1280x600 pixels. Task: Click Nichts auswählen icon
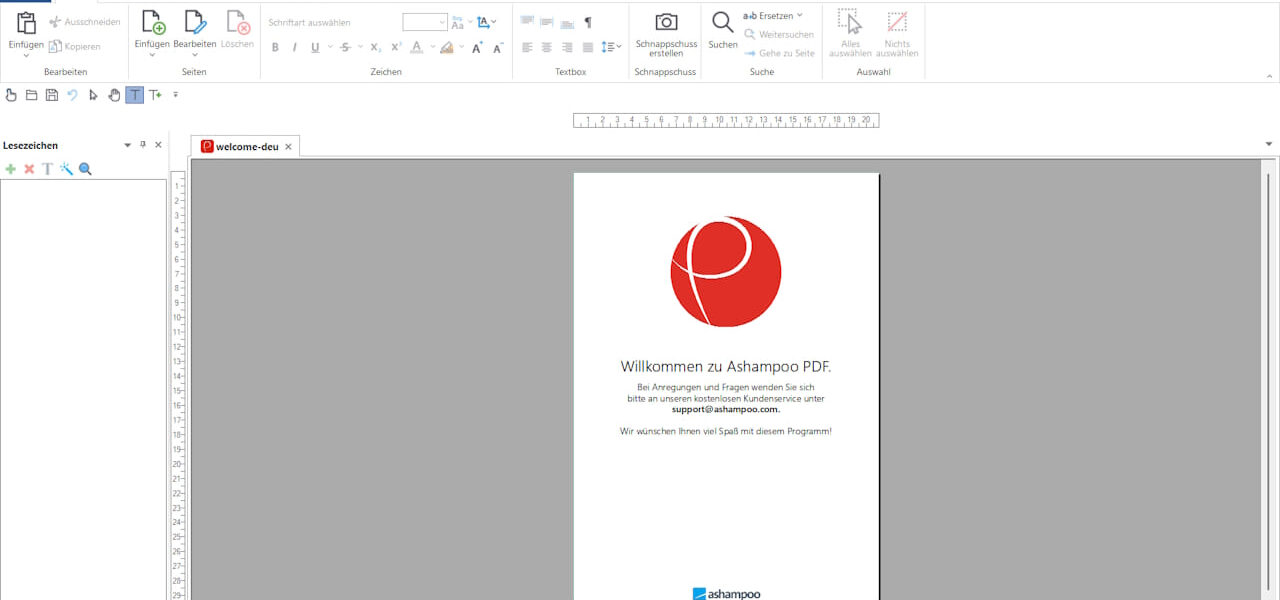898,23
